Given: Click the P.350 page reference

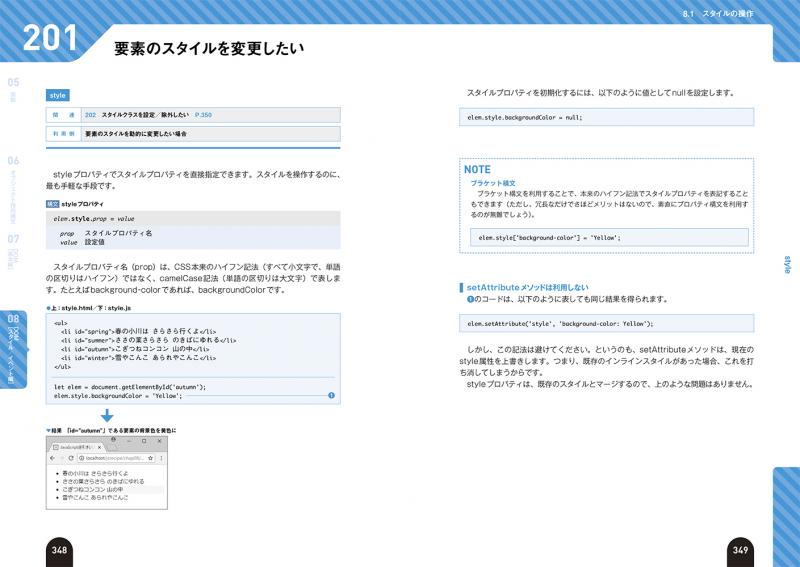Looking at the screenshot, I should 203,115.
